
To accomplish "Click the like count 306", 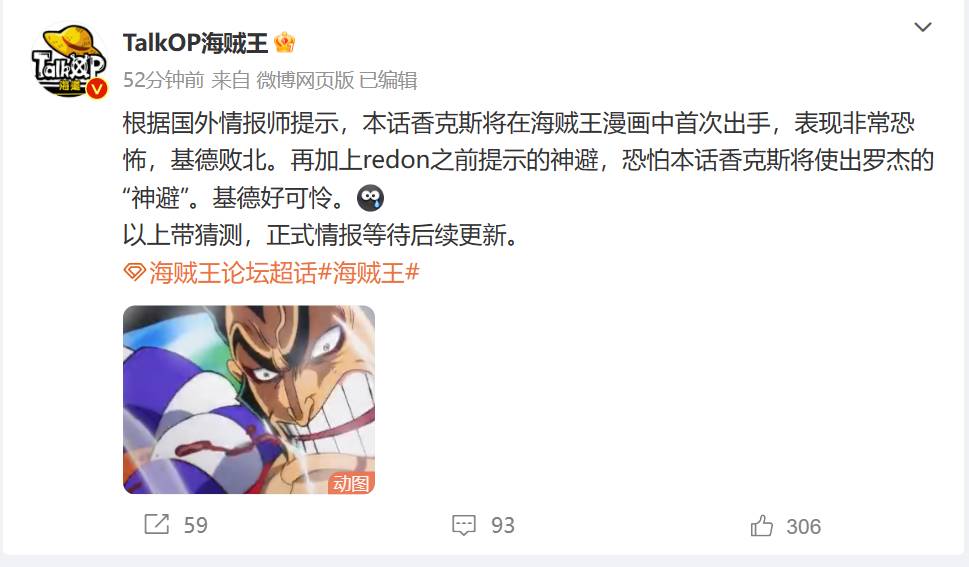I will tap(803, 526).
